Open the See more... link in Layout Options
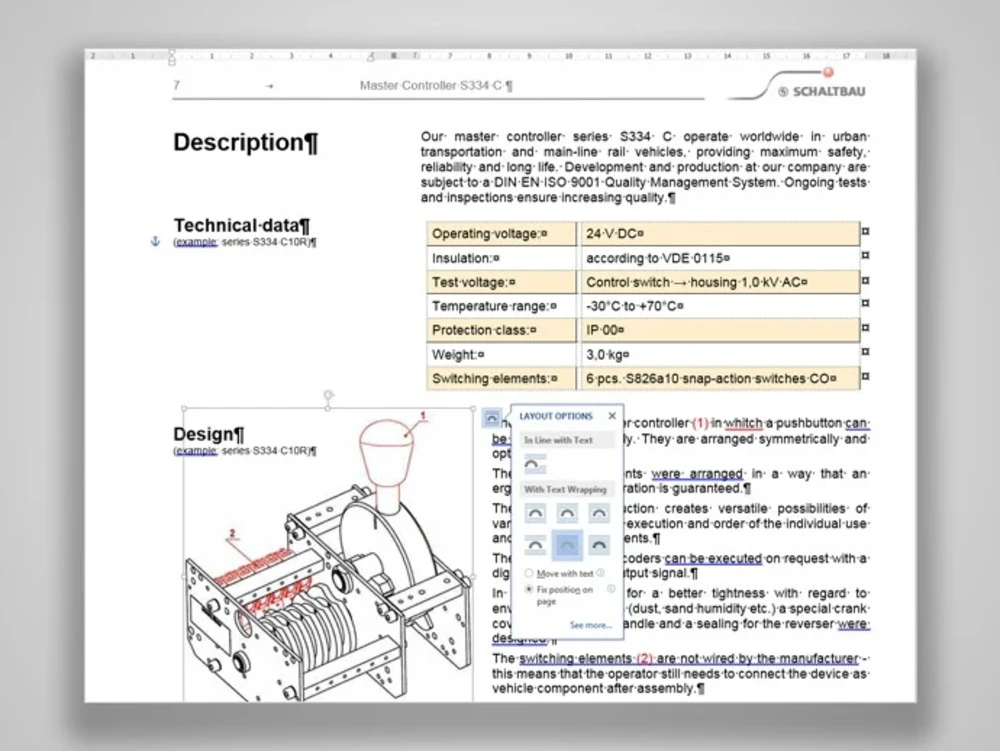The width and height of the screenshot is (1000, 751). click(591, 625)
